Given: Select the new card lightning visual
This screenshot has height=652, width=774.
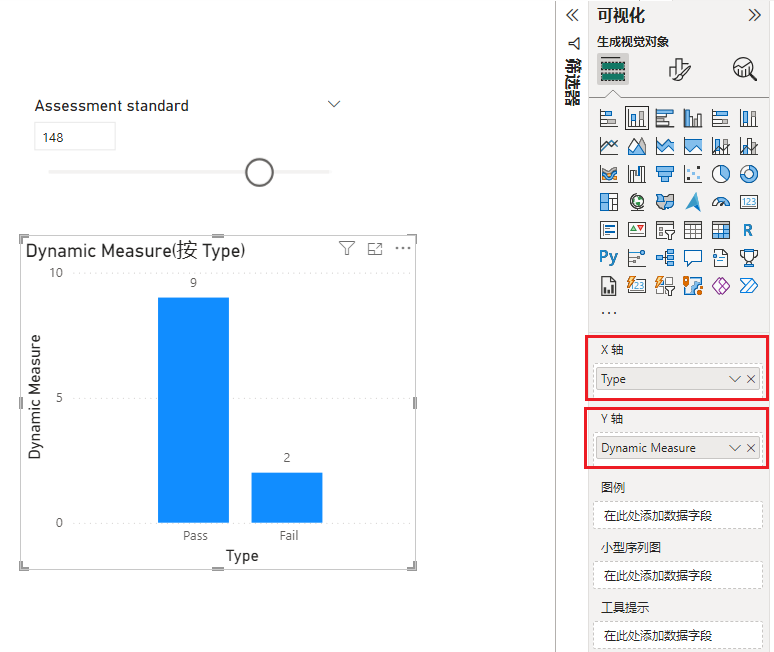Looking at the screenshot, I should click(x=637, y=286).
